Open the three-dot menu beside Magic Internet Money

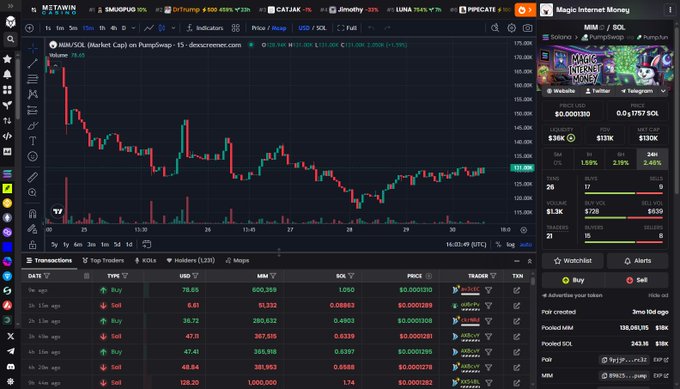pos(670,10)
